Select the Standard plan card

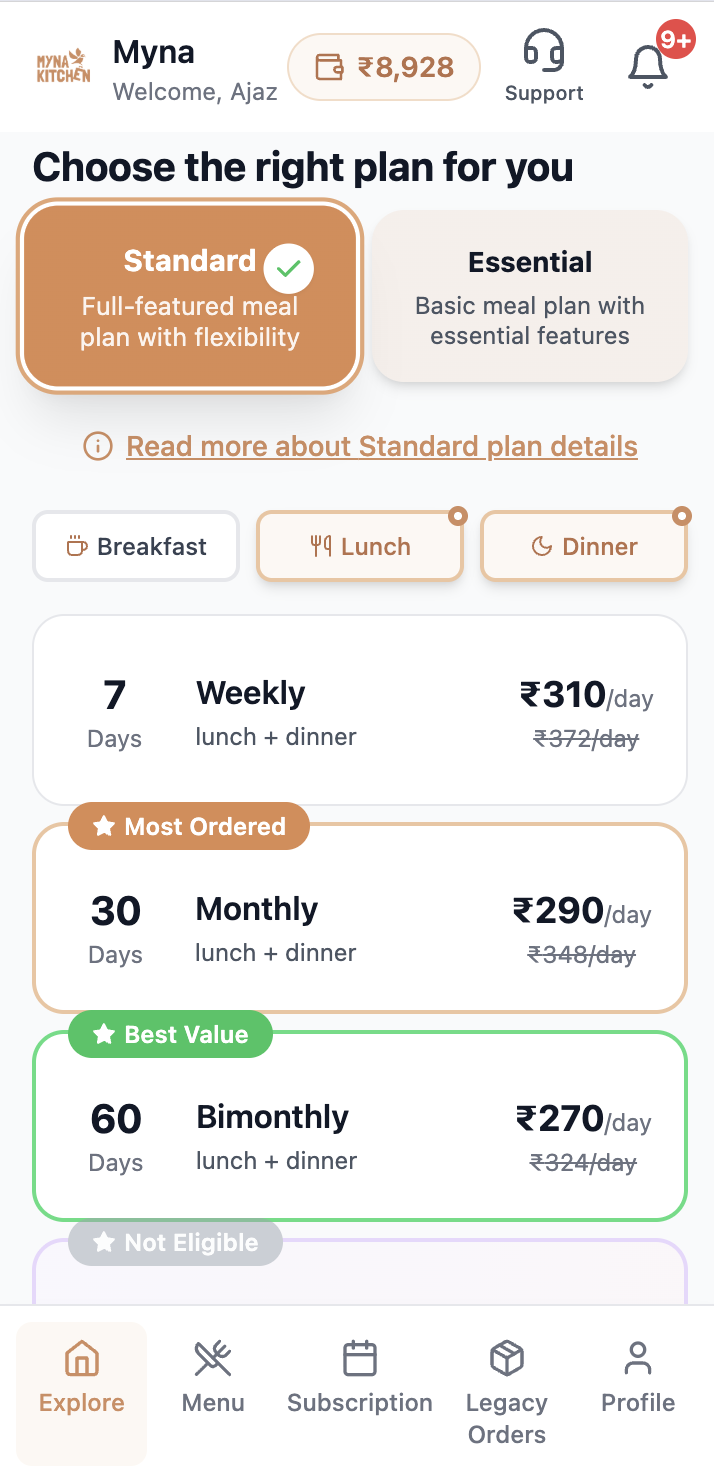(x=190, y=296)
